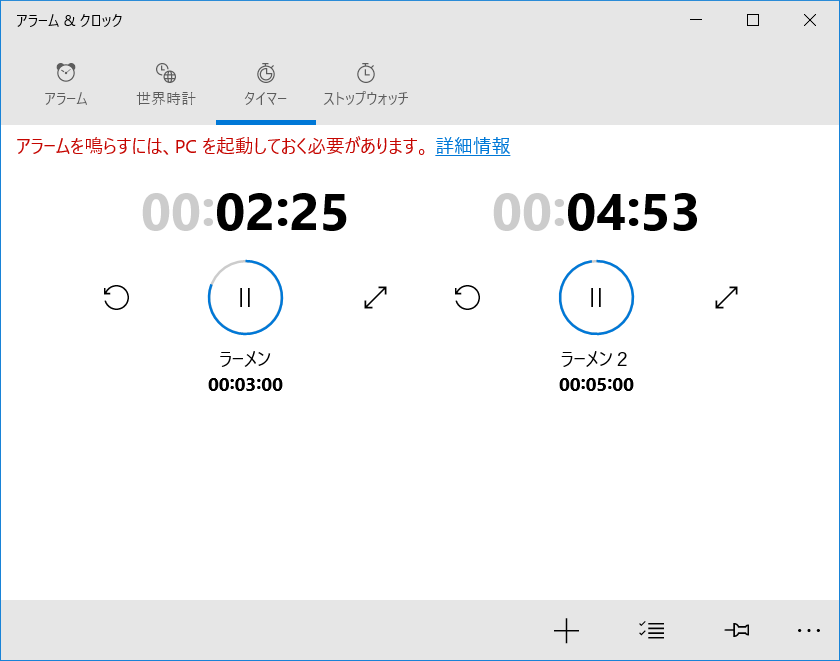The width and height of the screenshot is (840, 661).
Task: Close the アラーム & クロック window
Action: 810,20
